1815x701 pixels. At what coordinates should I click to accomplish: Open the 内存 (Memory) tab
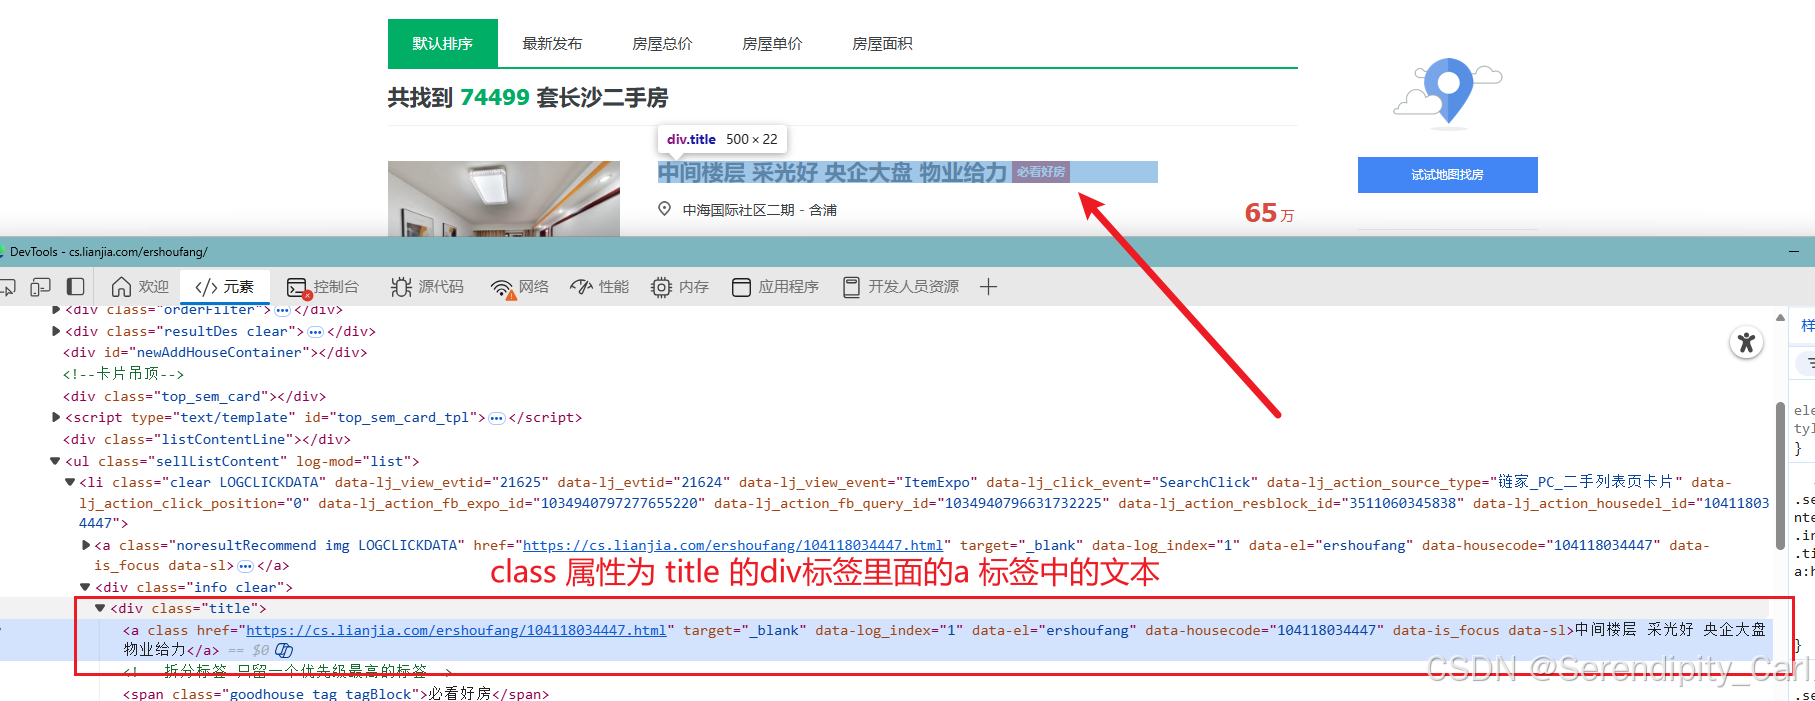[x=680, y=287]
